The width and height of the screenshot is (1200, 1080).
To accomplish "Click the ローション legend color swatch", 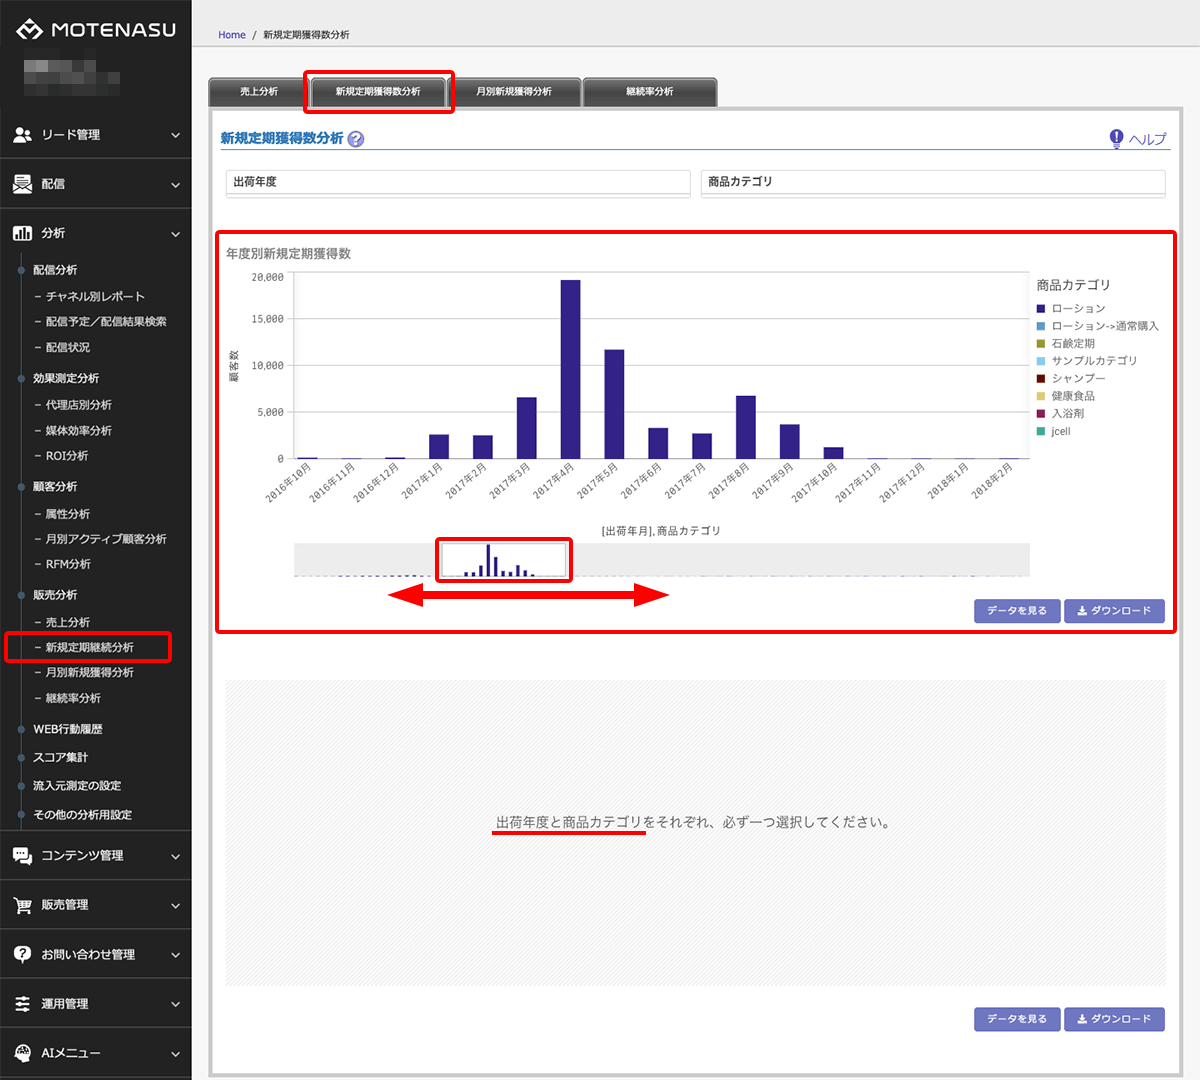I will [1041, 309].
